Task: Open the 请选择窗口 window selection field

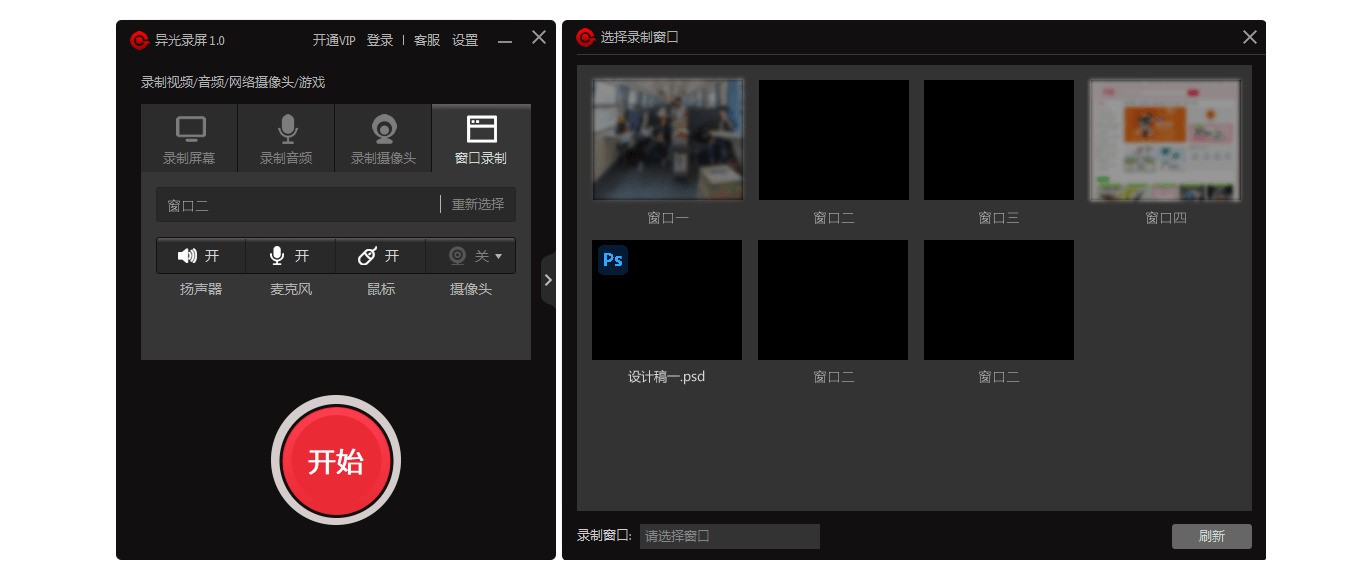Action: tap(729, 536)
